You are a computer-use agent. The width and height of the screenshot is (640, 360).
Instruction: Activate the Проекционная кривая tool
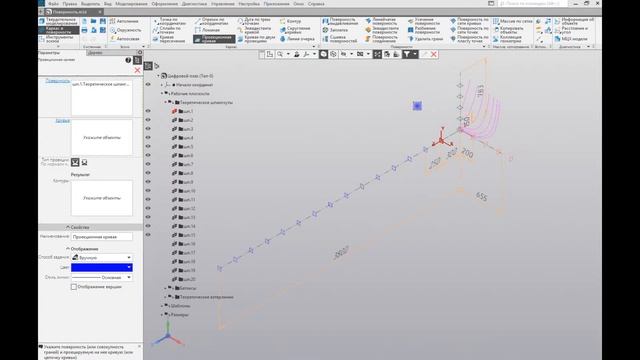tap(214, 39)
